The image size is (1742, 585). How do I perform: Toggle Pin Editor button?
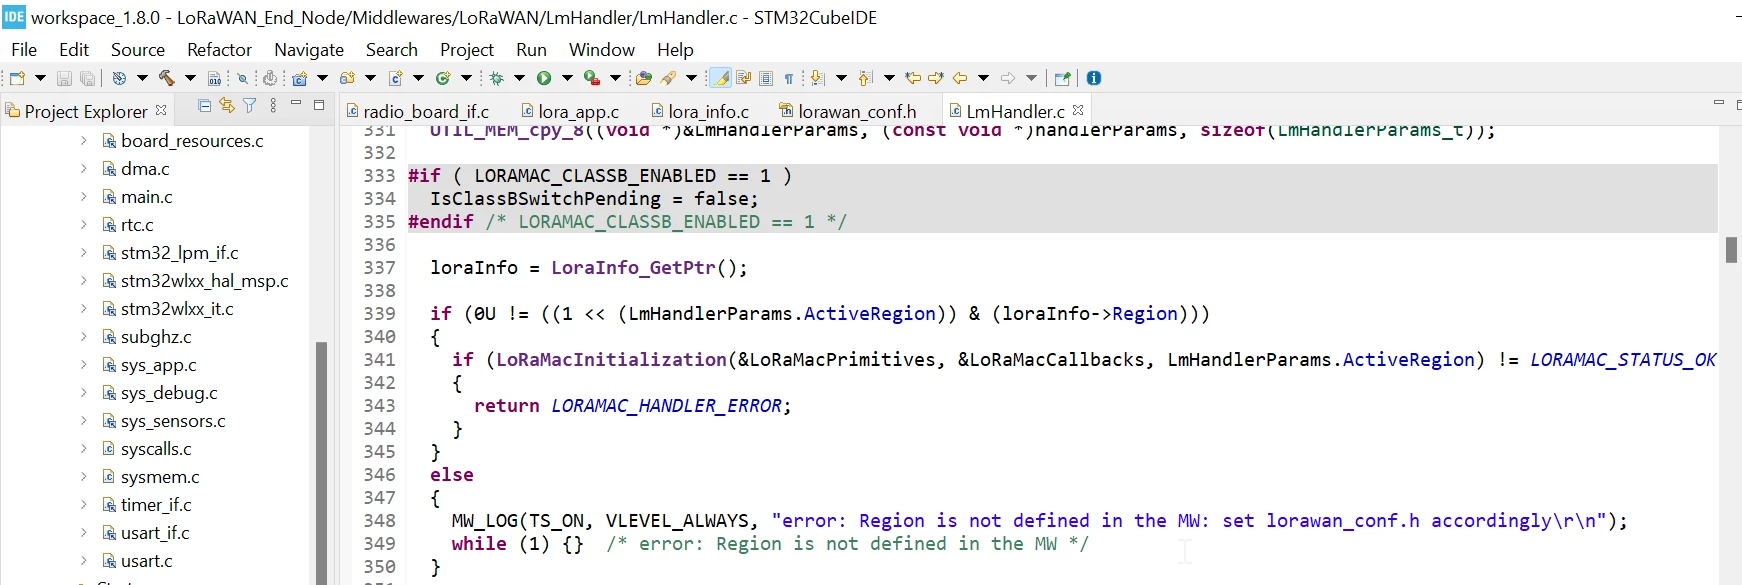click(x=1063, y=78)
